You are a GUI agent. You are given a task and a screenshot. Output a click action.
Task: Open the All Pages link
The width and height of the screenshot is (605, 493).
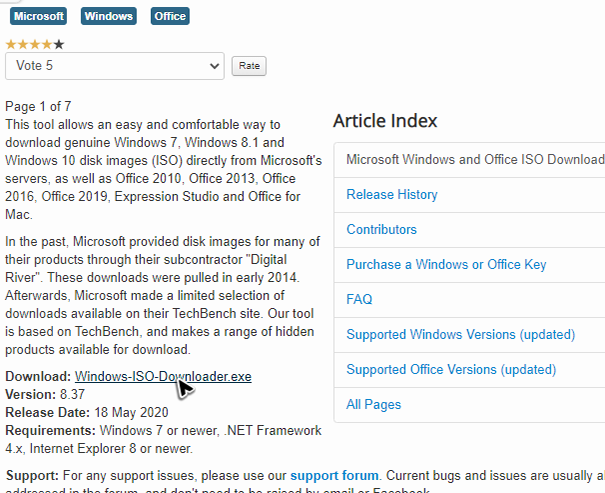(x=373, y=404)
